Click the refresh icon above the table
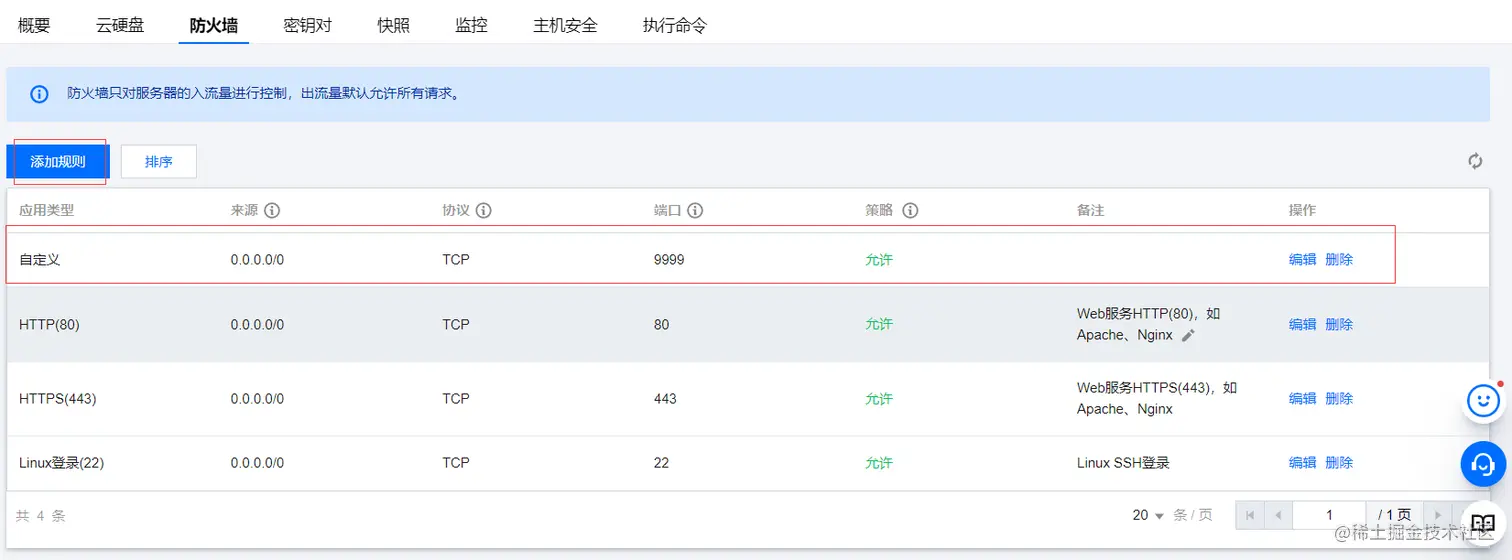Image resolution: width=1512 pixels, height=560 pixels. pos(1475,161)
